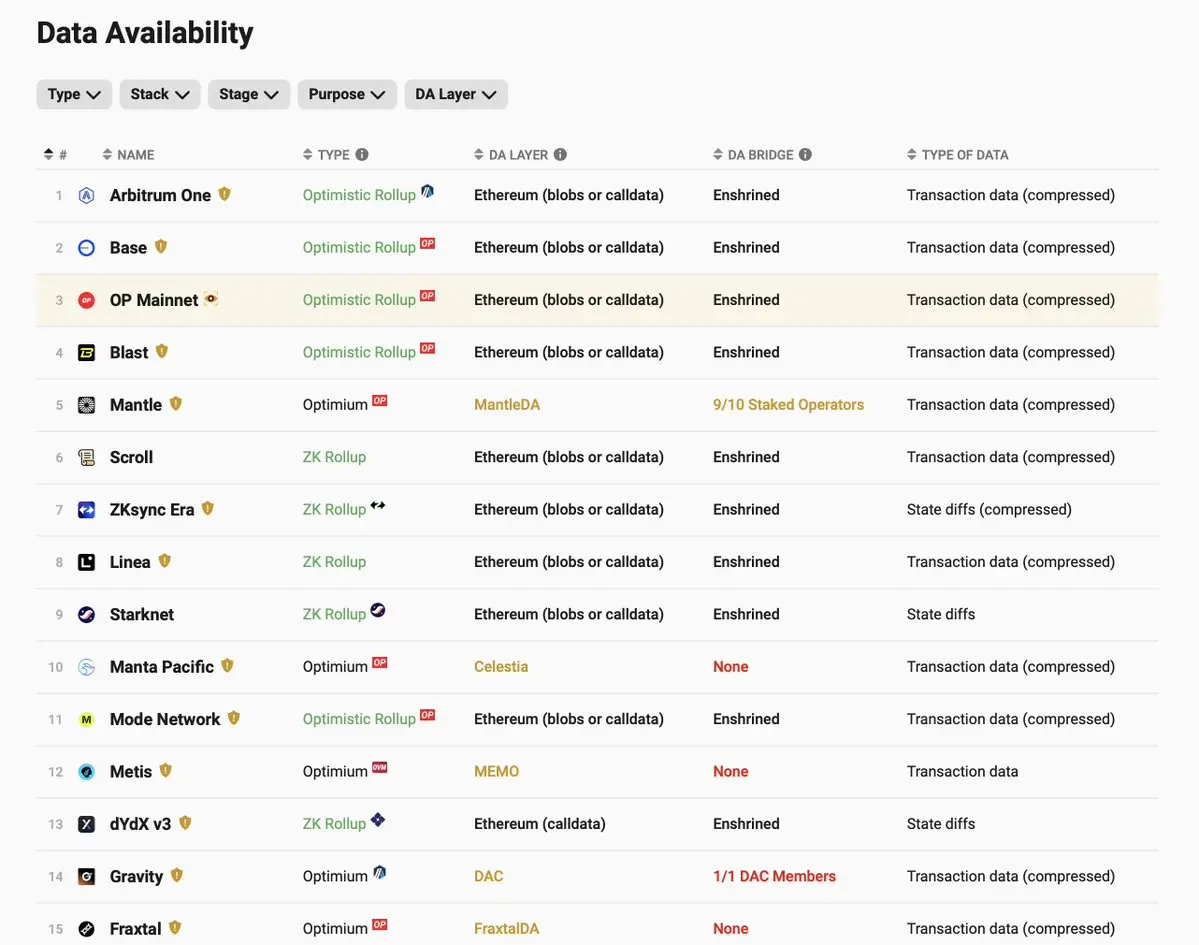This screenshot has height=945, width=1199.
Task: Click the MEMO DA layer cell
Action: coord(496,771)
